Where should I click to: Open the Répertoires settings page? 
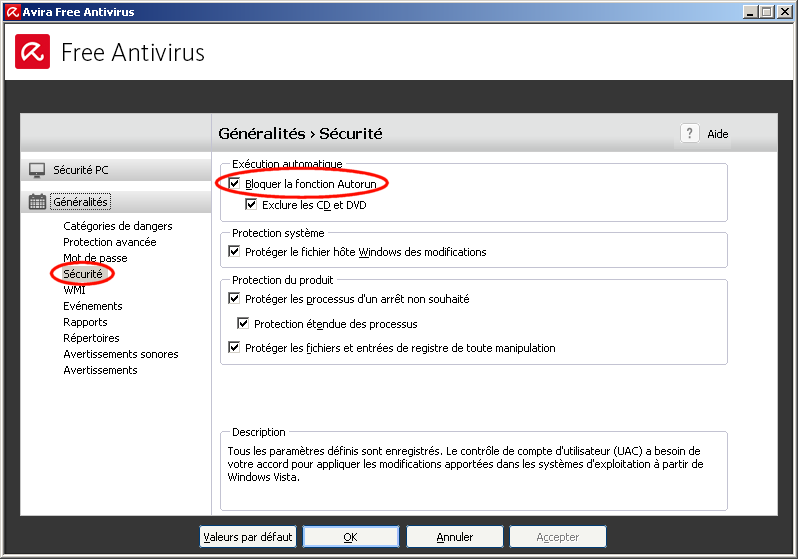pos(91,338)
